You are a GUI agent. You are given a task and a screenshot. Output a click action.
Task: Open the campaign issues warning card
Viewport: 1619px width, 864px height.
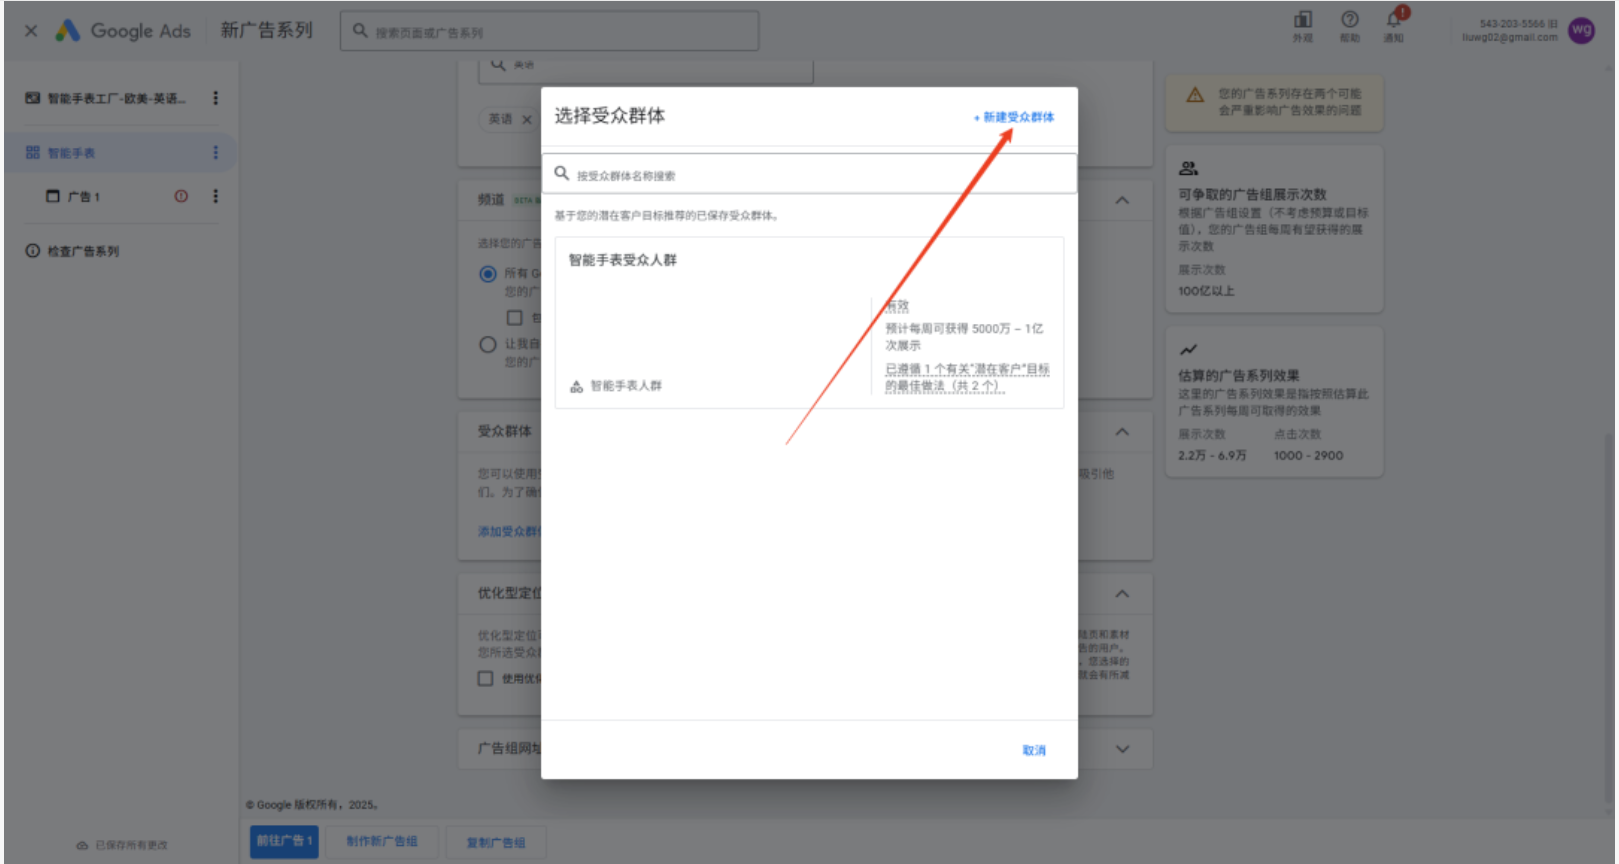click(x=1274, y=102)
